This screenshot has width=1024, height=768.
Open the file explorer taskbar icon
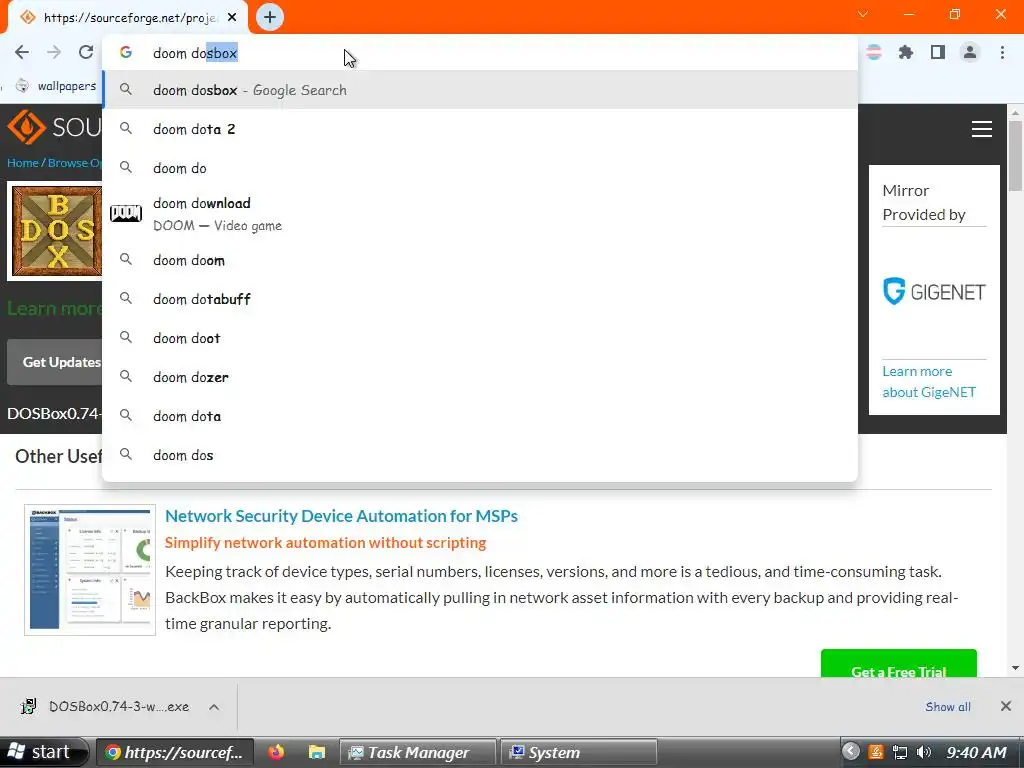point(317,752)
